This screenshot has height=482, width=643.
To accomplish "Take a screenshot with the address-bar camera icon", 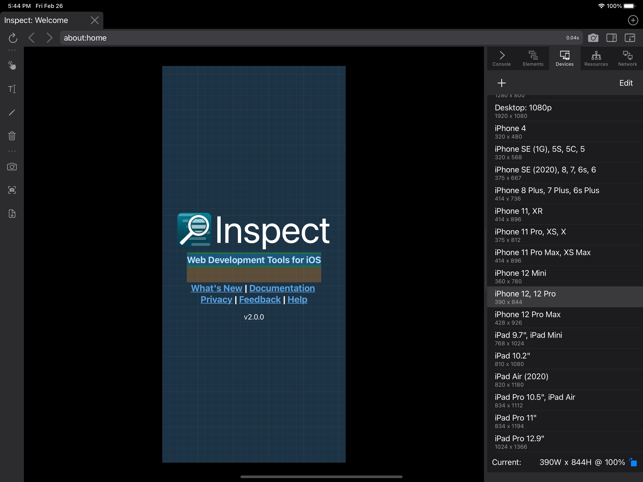I will coord(593,38).
